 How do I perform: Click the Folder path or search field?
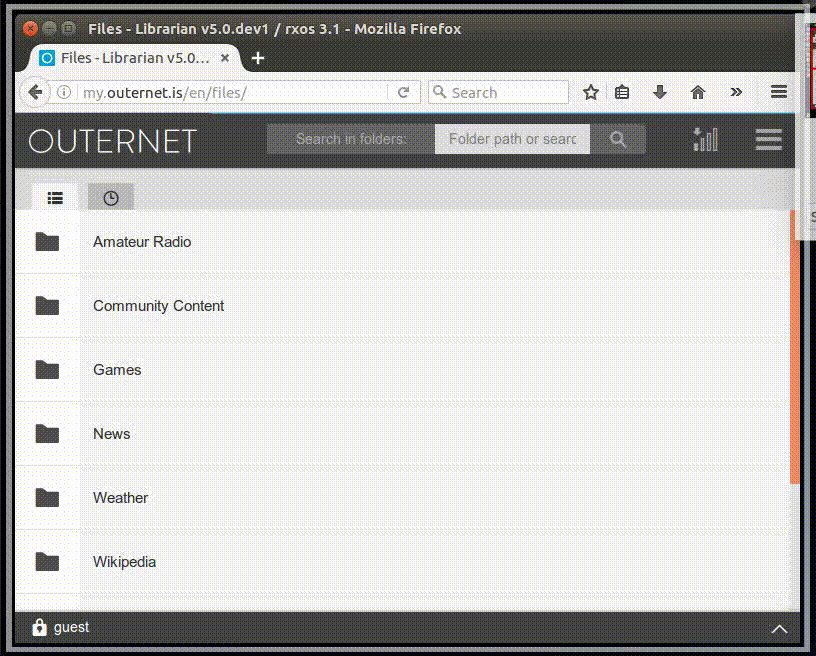click(512, 139)
